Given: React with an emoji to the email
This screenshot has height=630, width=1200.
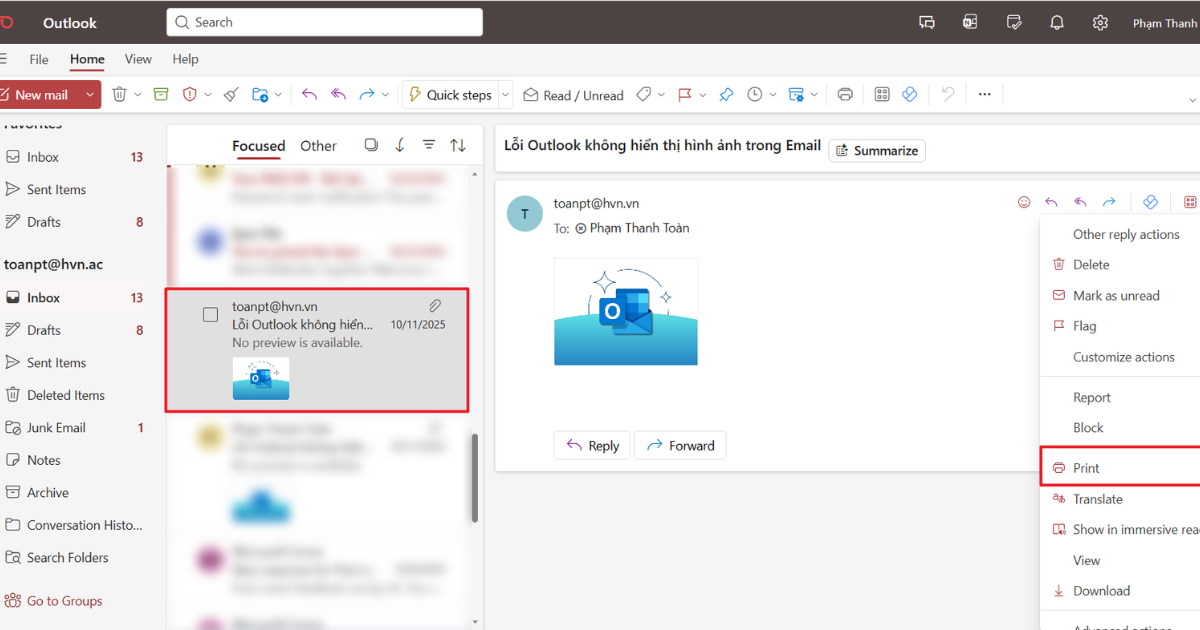Looking at the screenshot, I should coord(1023,201).
